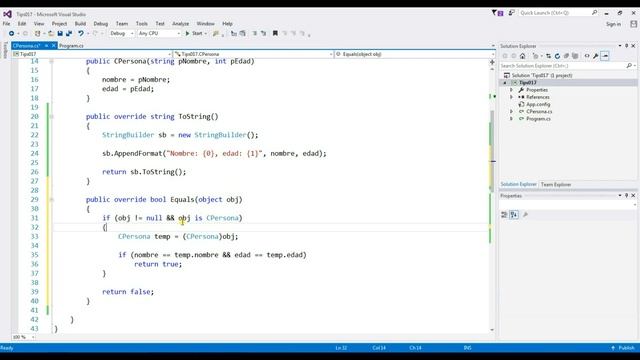Viewport: 640px width, 360px height.
Task: Click the green Start debugging button
Action: 194,33
